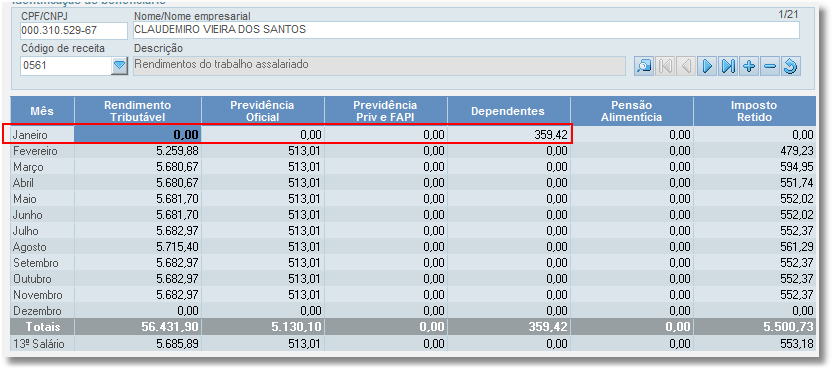The width and height of the screenshot is (833, 371).
Task: Click the Mês column header
Action: (42, 111)
